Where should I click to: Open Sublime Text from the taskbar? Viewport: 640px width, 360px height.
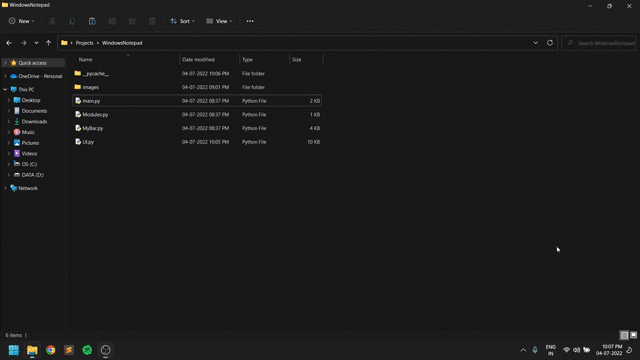pos(69,350)
